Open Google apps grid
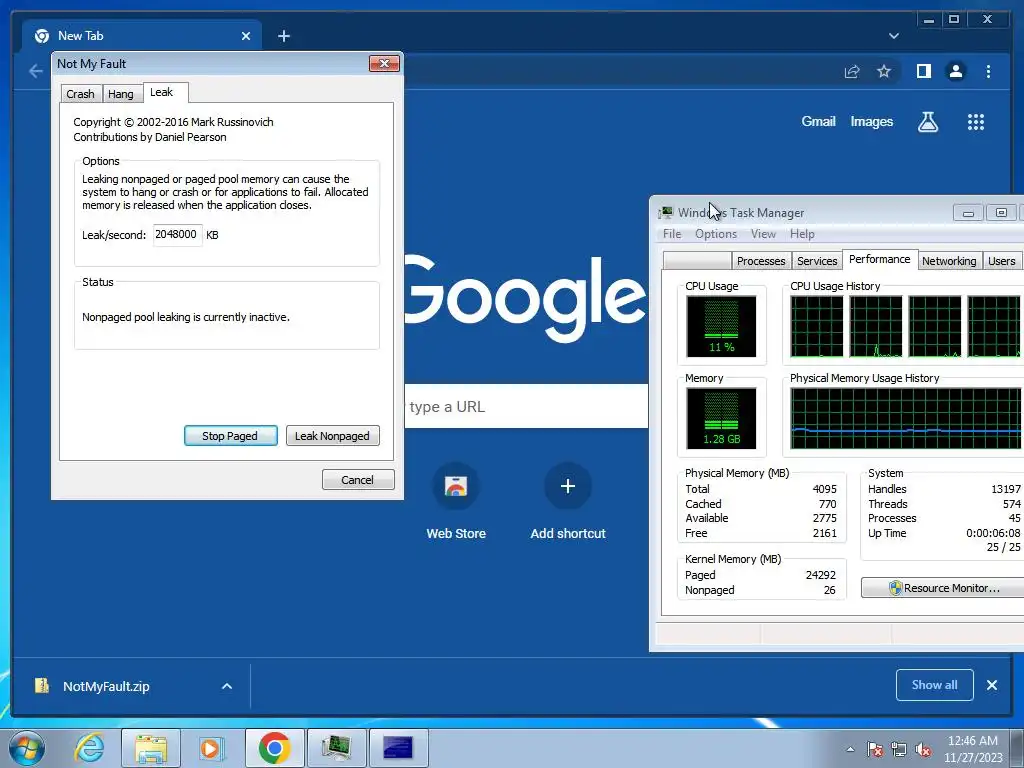Screen dimensions: 1024x768 (976, 121)
